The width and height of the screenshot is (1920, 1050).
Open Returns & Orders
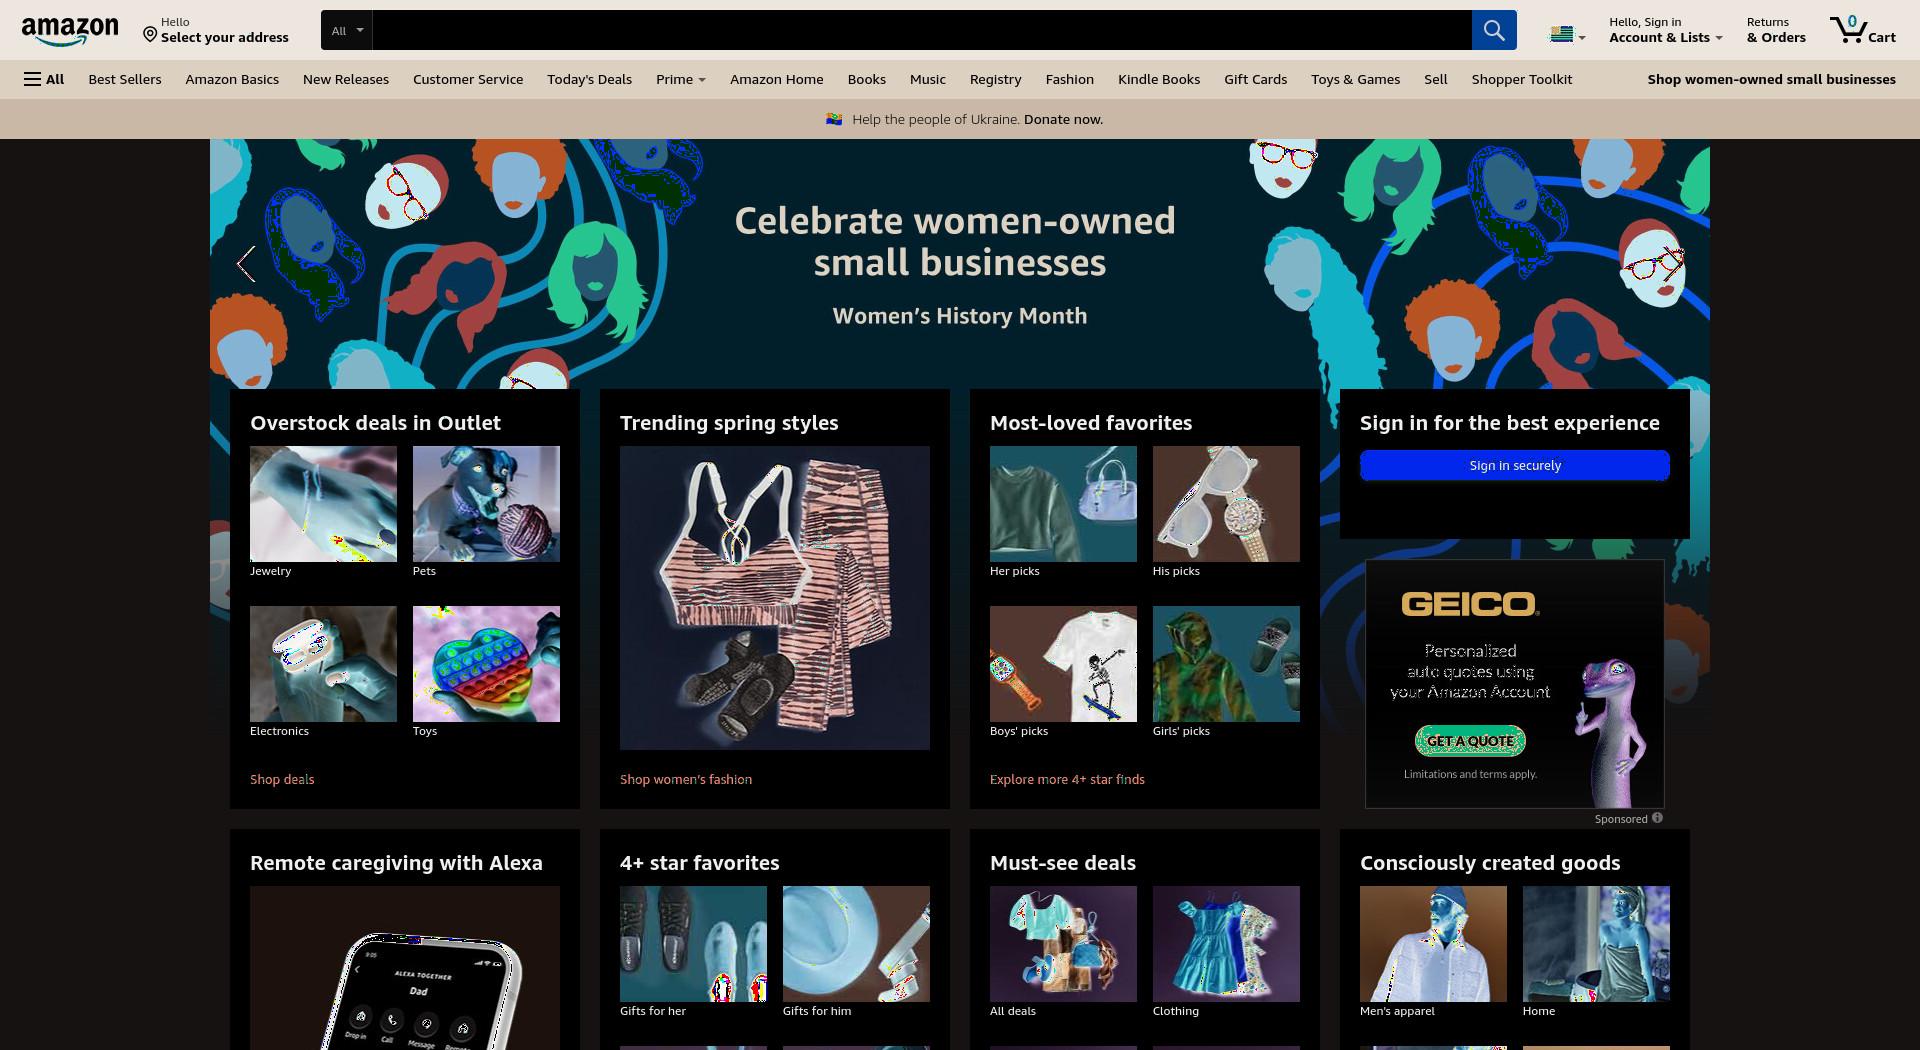[x=1776, y=30]
